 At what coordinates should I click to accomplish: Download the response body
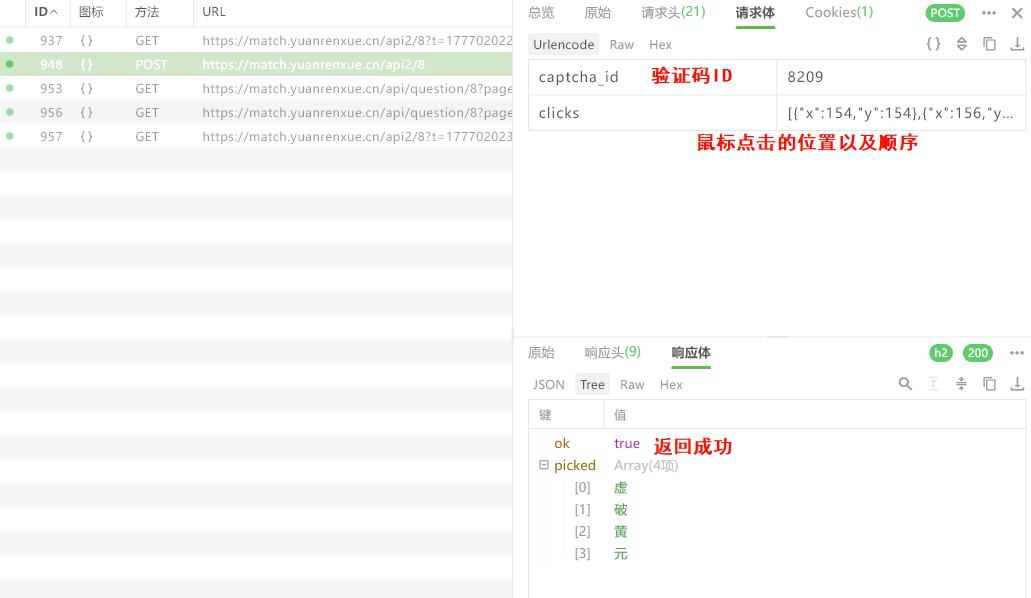pyautogui.click(x=1017, y=384)
